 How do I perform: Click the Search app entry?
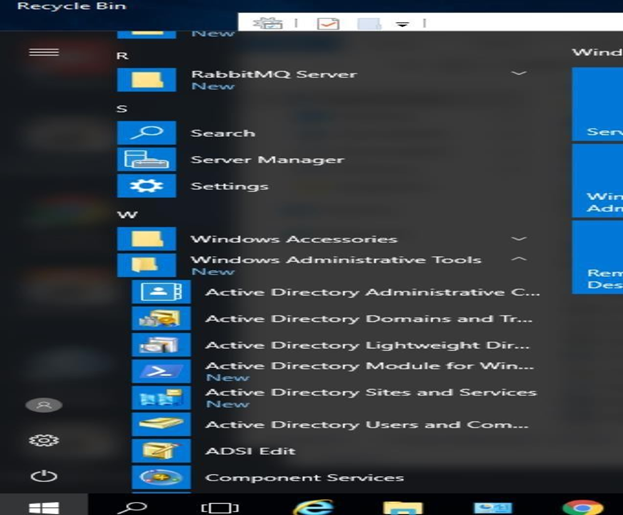222,133
